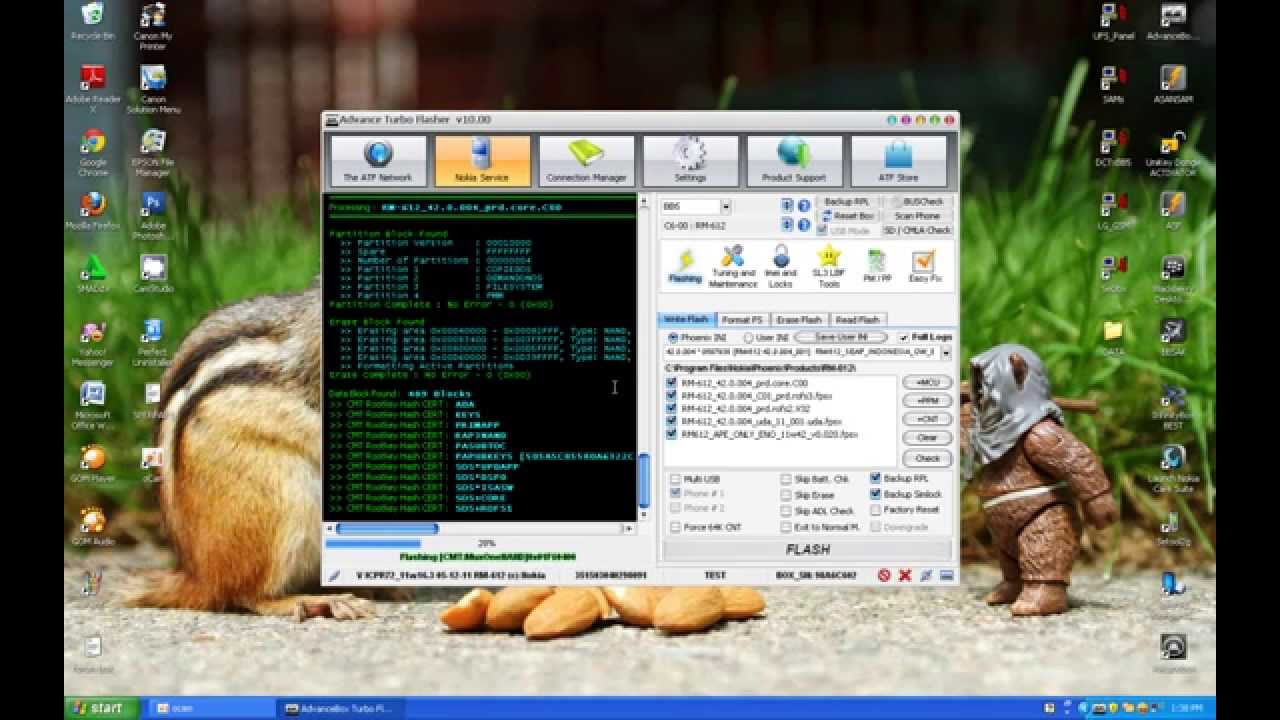The image size is (1280, 720).
Task: Switch to Erase Flash tab
Action: pyautogui.click(x=800, y=320)
